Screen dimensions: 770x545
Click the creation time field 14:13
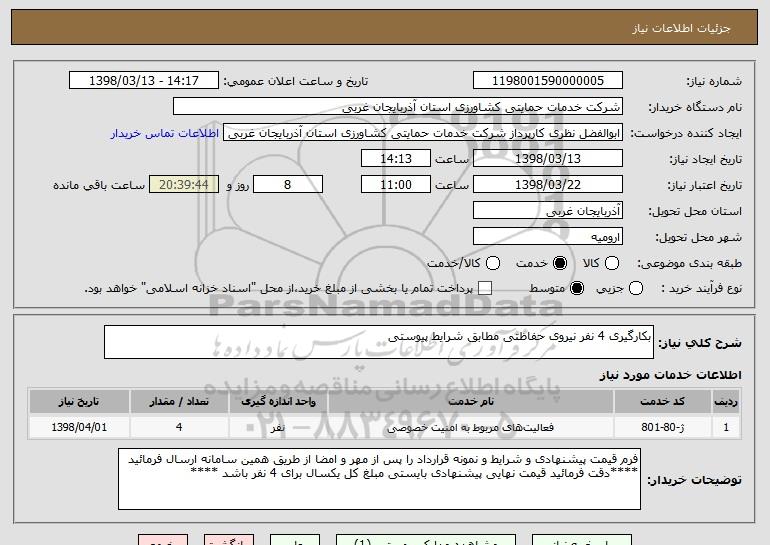396,159
